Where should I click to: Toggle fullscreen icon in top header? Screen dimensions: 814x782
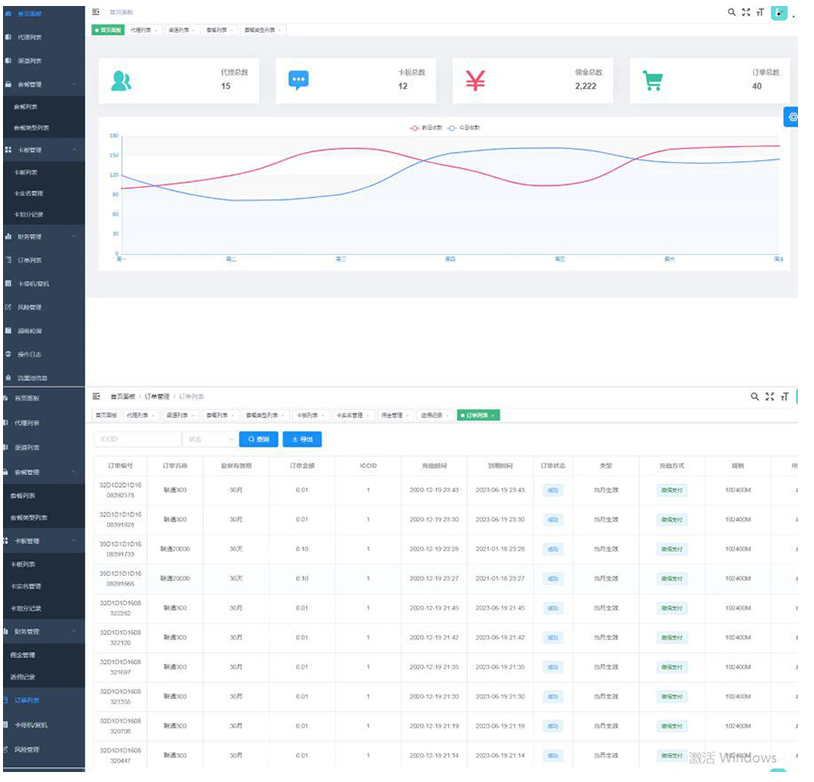pyautogui.click(x=746, y=12)
